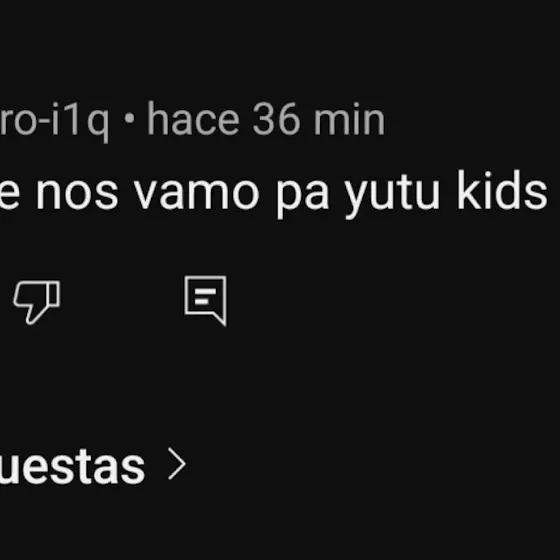Screen dimensions: 560x560
Task: Mark the comment with the thumbs-down
Action: click(x=37, y=302)
